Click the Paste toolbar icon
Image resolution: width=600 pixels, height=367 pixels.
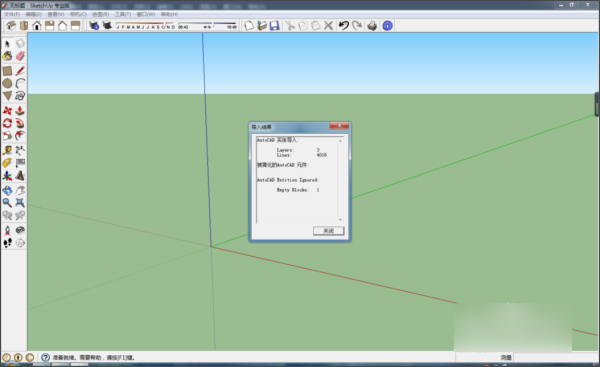316,26
